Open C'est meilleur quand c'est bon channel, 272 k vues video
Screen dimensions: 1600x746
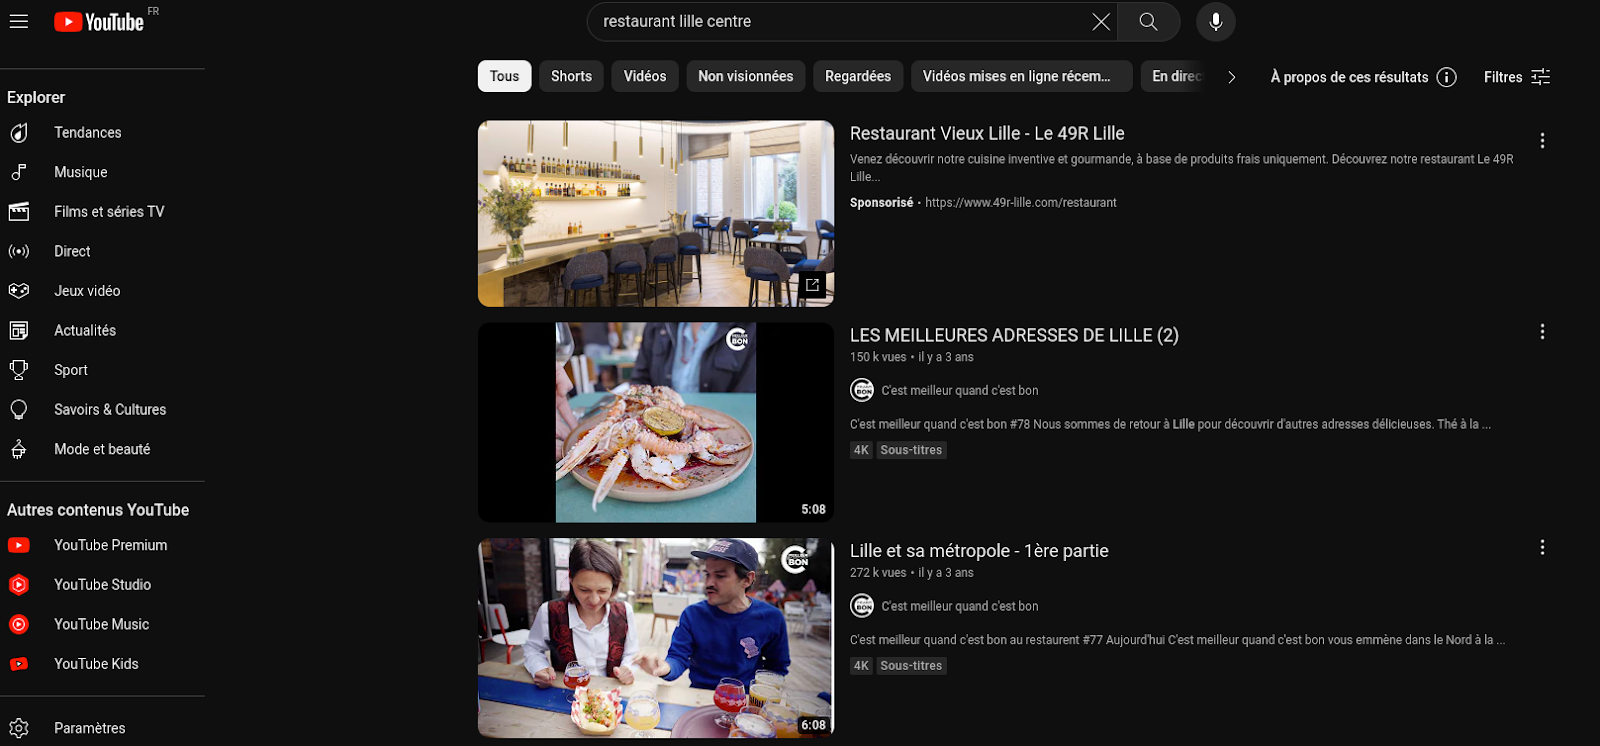[960, 607]
